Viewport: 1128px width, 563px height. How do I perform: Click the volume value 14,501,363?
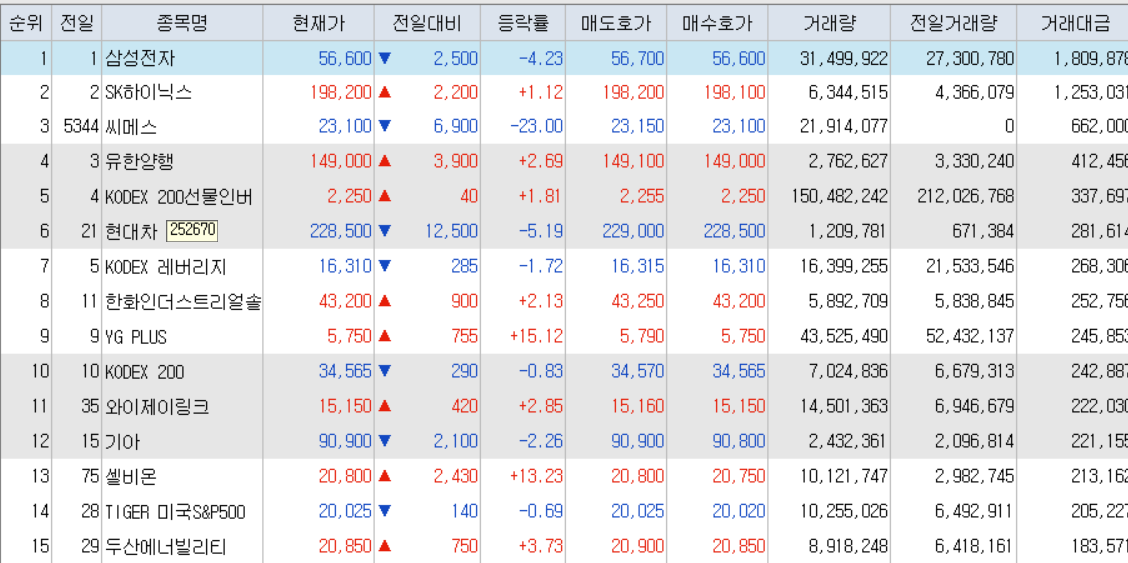844,407
